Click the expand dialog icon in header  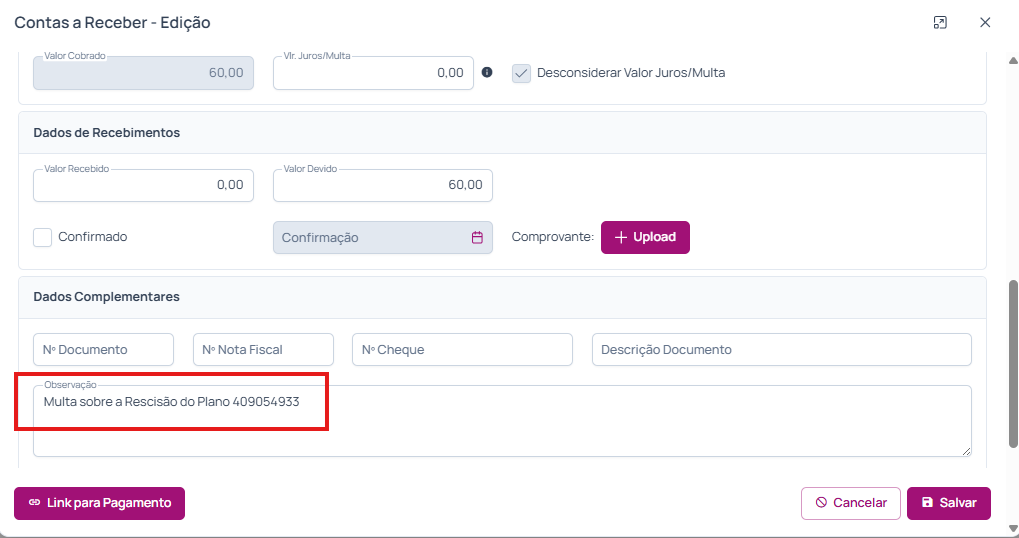click(940, 22)
